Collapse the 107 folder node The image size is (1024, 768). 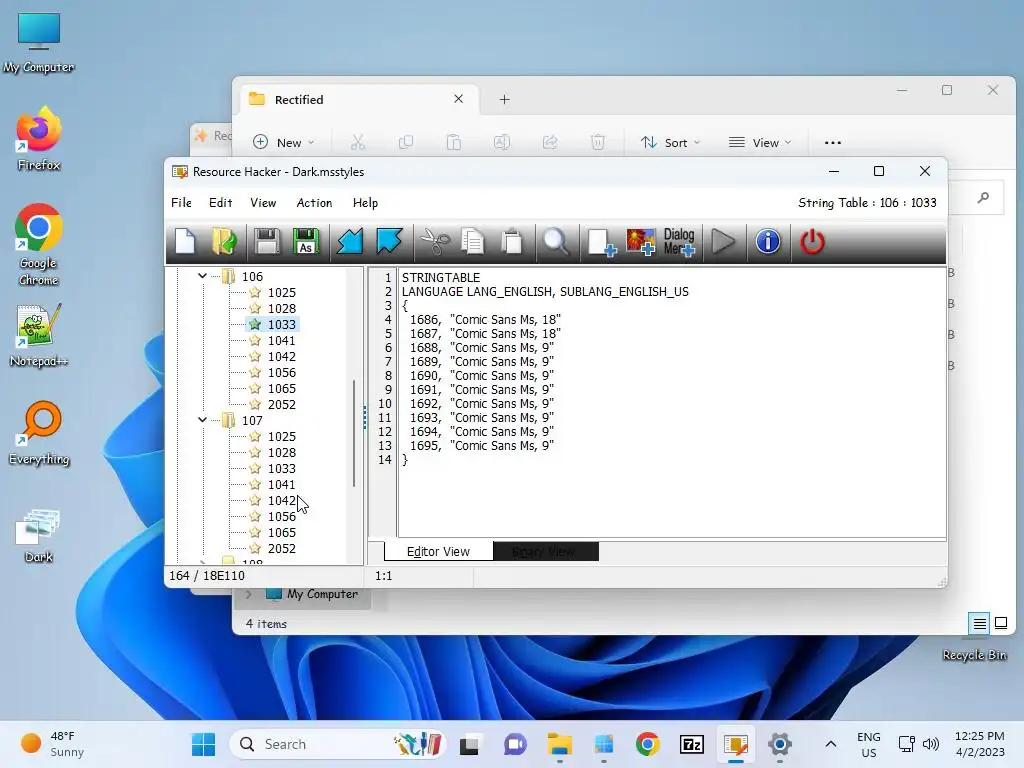coord(202,420)
